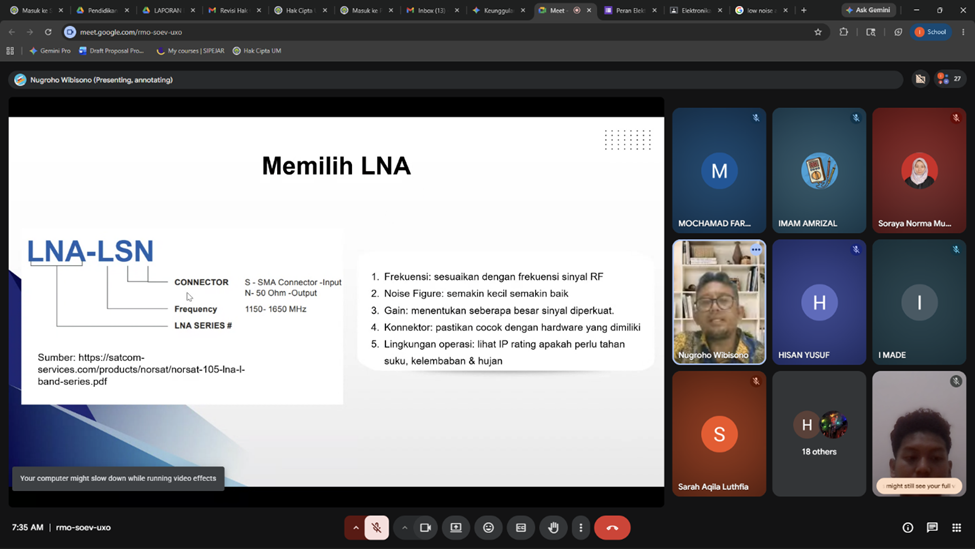This screenshot has width=975, height=549.
Task: Open the My courses SIPEJAR bookmark
Action: click(190, 51)
